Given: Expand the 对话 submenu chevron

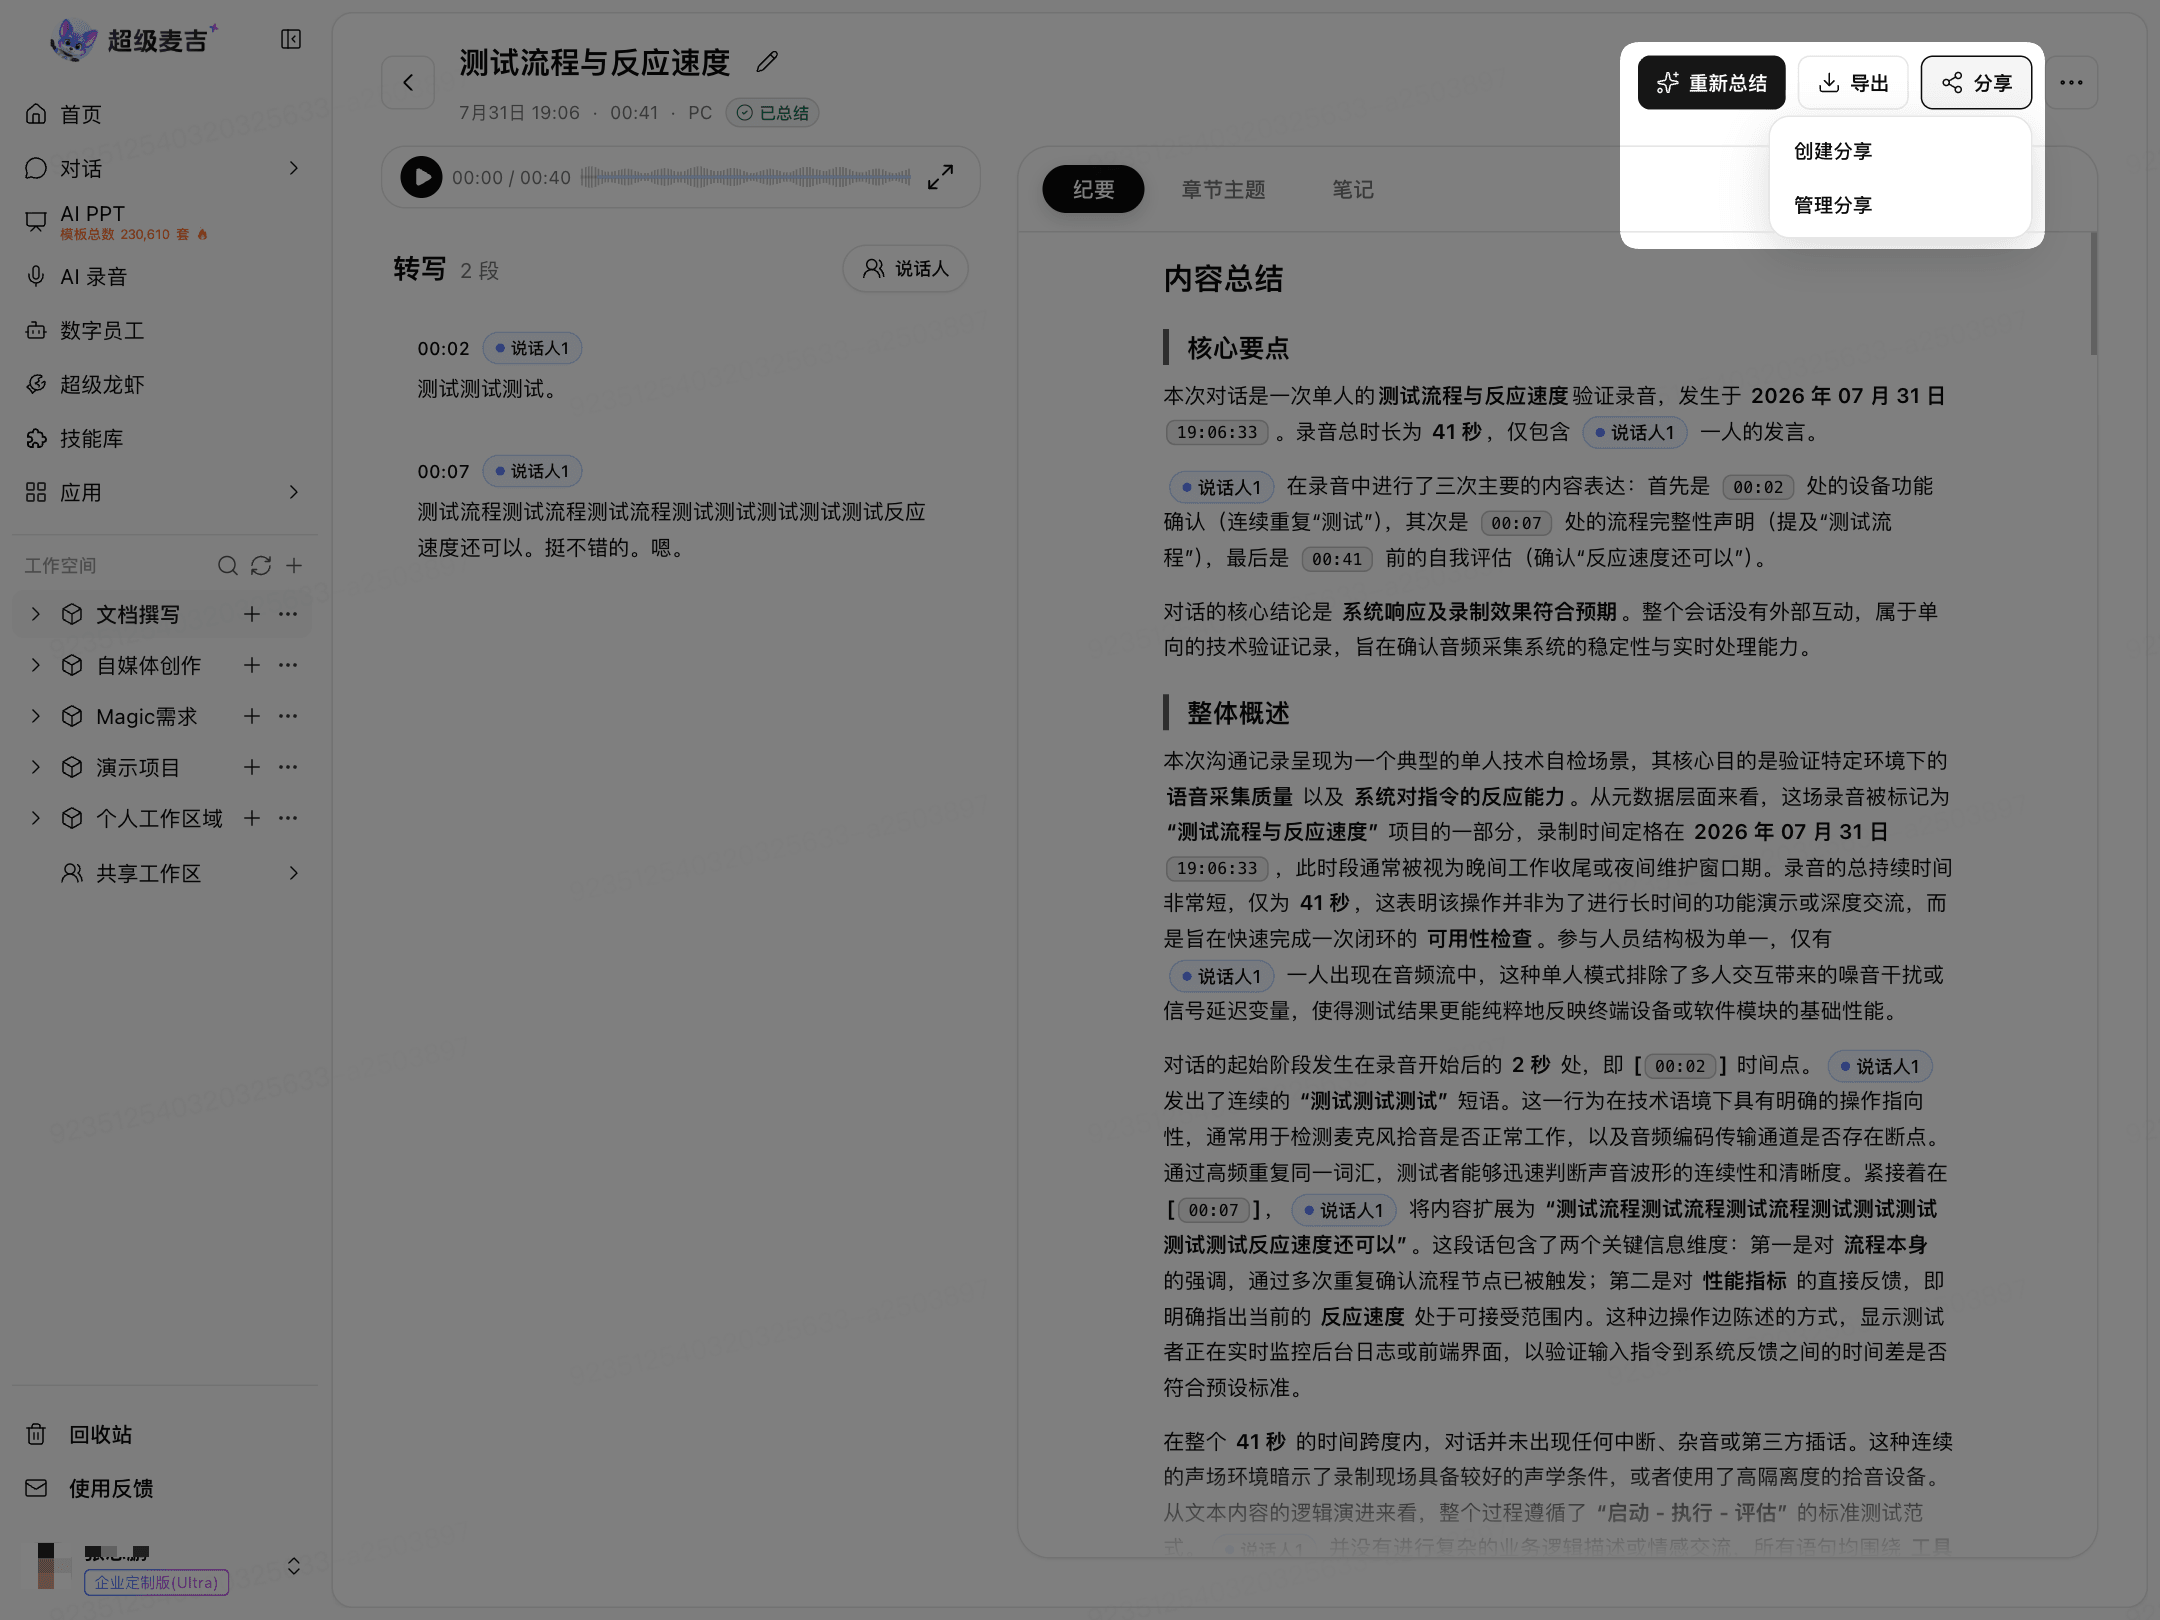Looking at the screenshot, I should pos(293,168).
